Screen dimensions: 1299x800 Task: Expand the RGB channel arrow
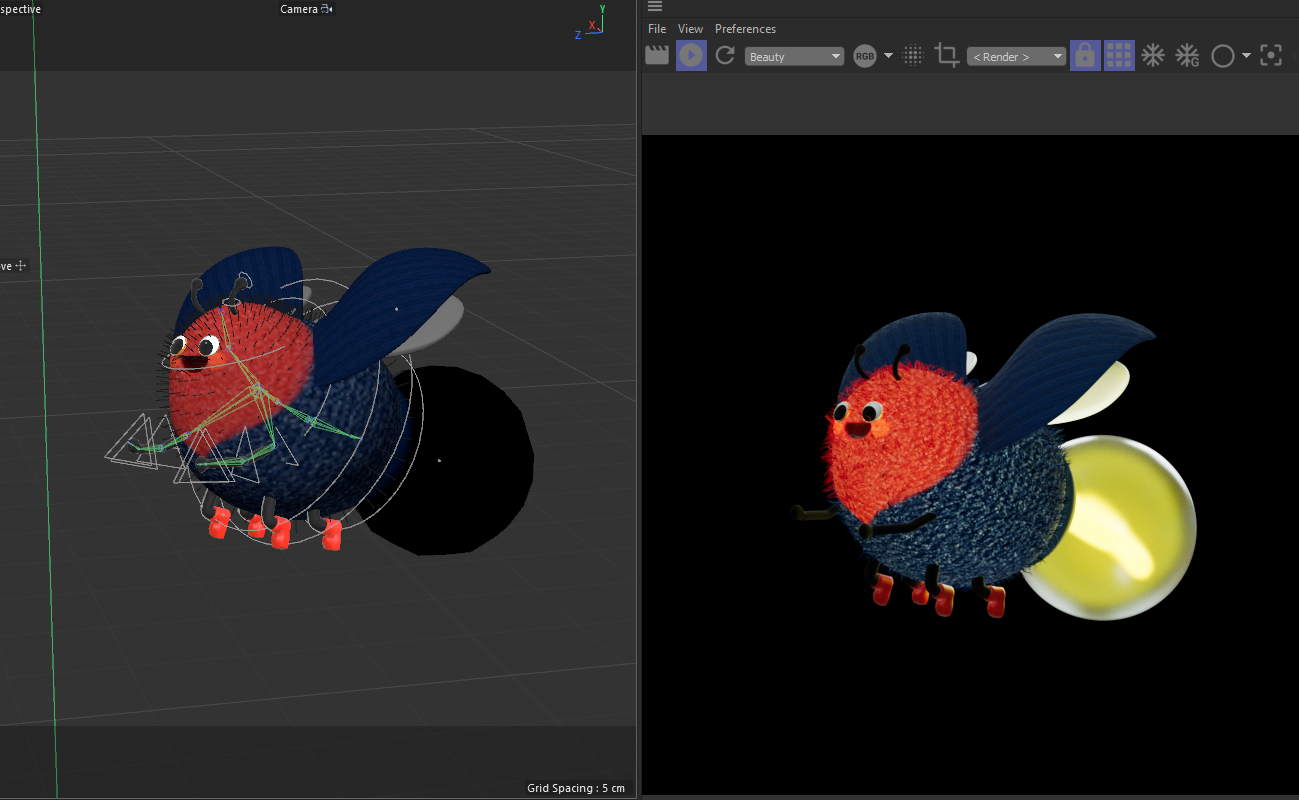(x=888, y=56)
